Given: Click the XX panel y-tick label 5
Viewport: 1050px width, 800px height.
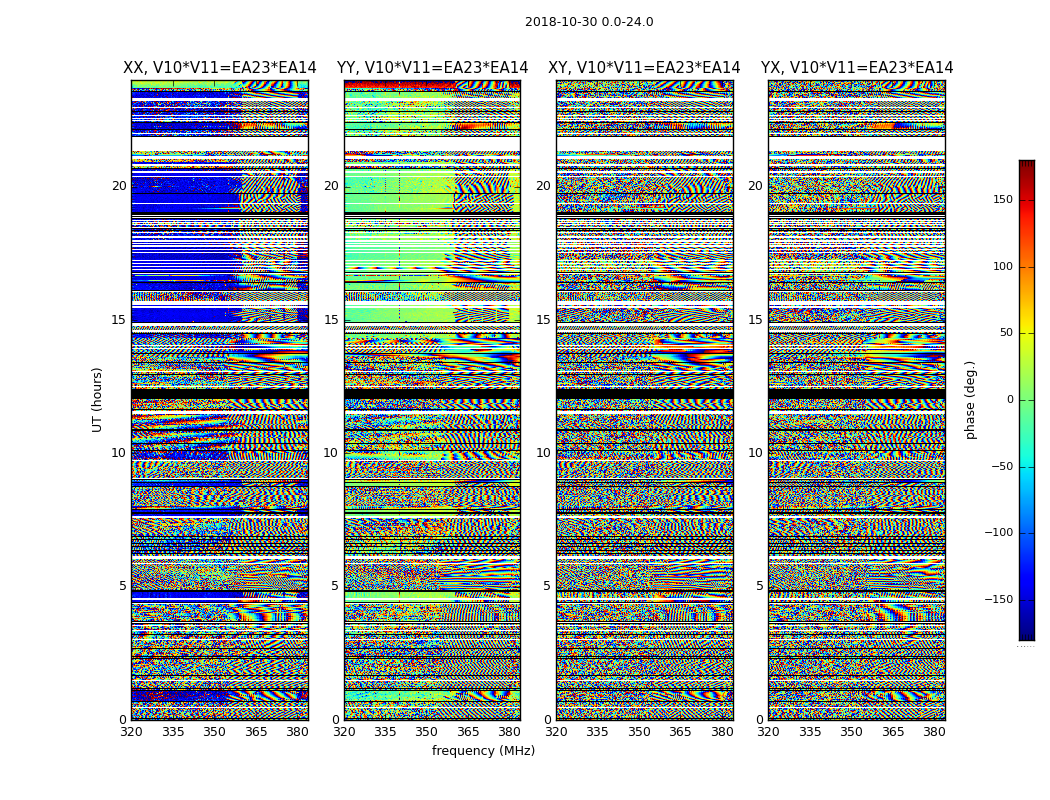Looking at the screenshot, I should pos(123,586).
